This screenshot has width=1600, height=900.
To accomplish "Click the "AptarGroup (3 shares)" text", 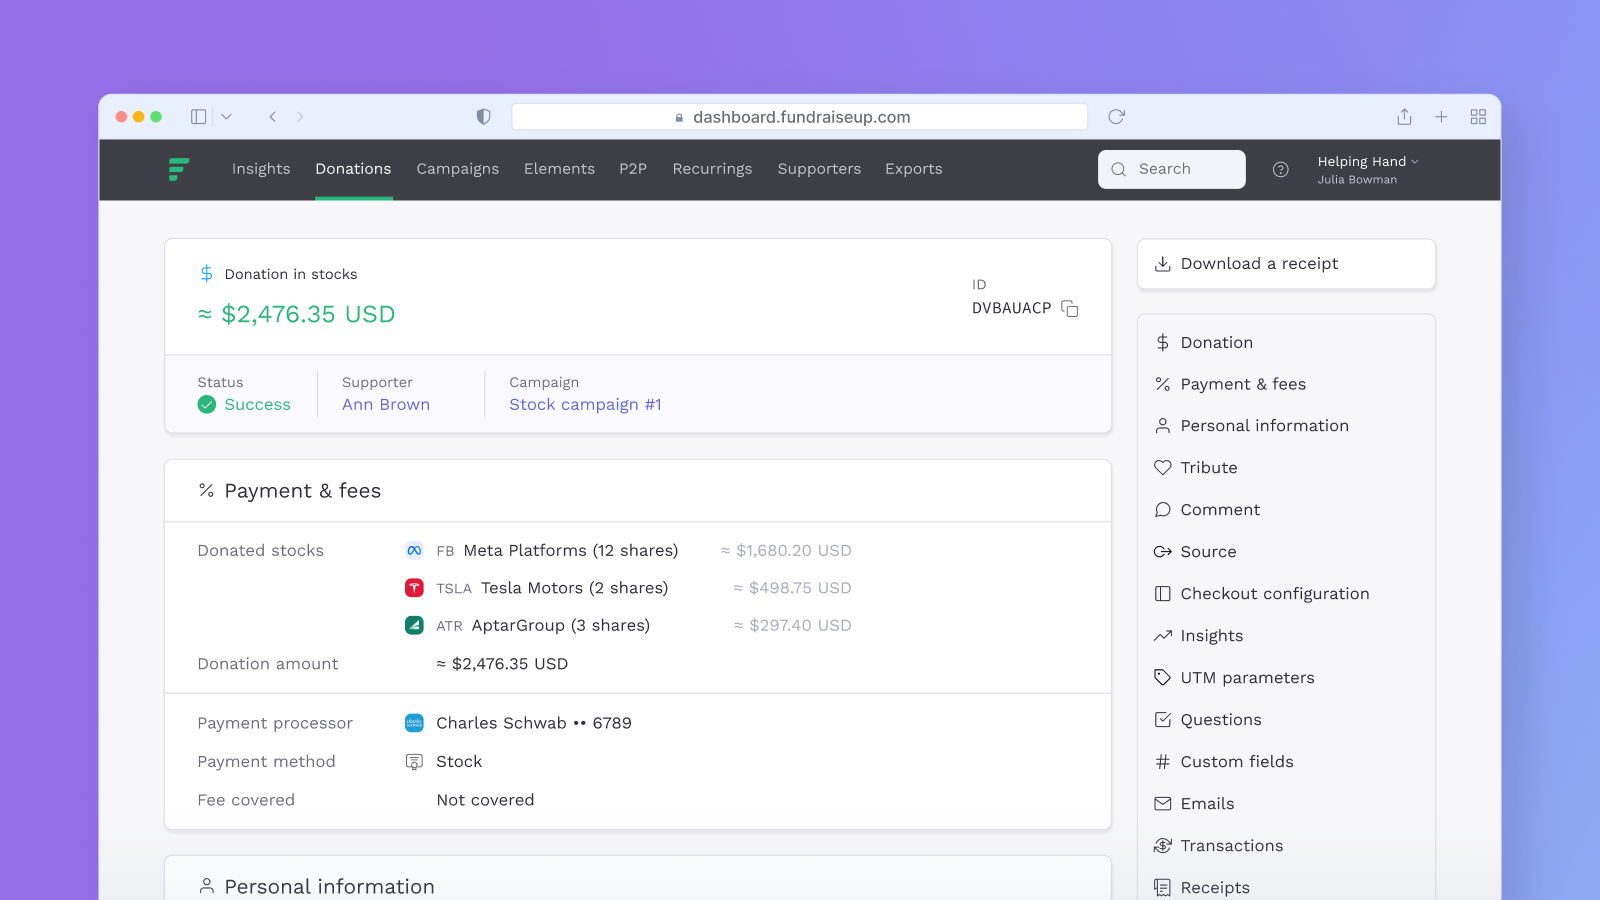I will coord(560,625).
